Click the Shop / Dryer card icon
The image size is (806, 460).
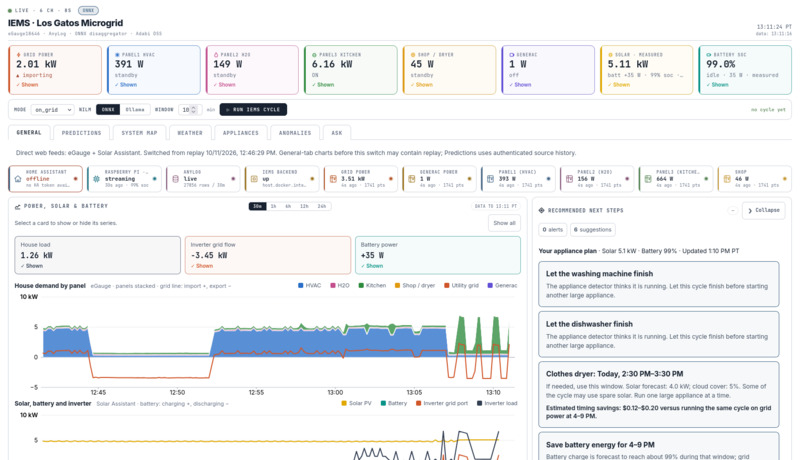pos(413,54)
